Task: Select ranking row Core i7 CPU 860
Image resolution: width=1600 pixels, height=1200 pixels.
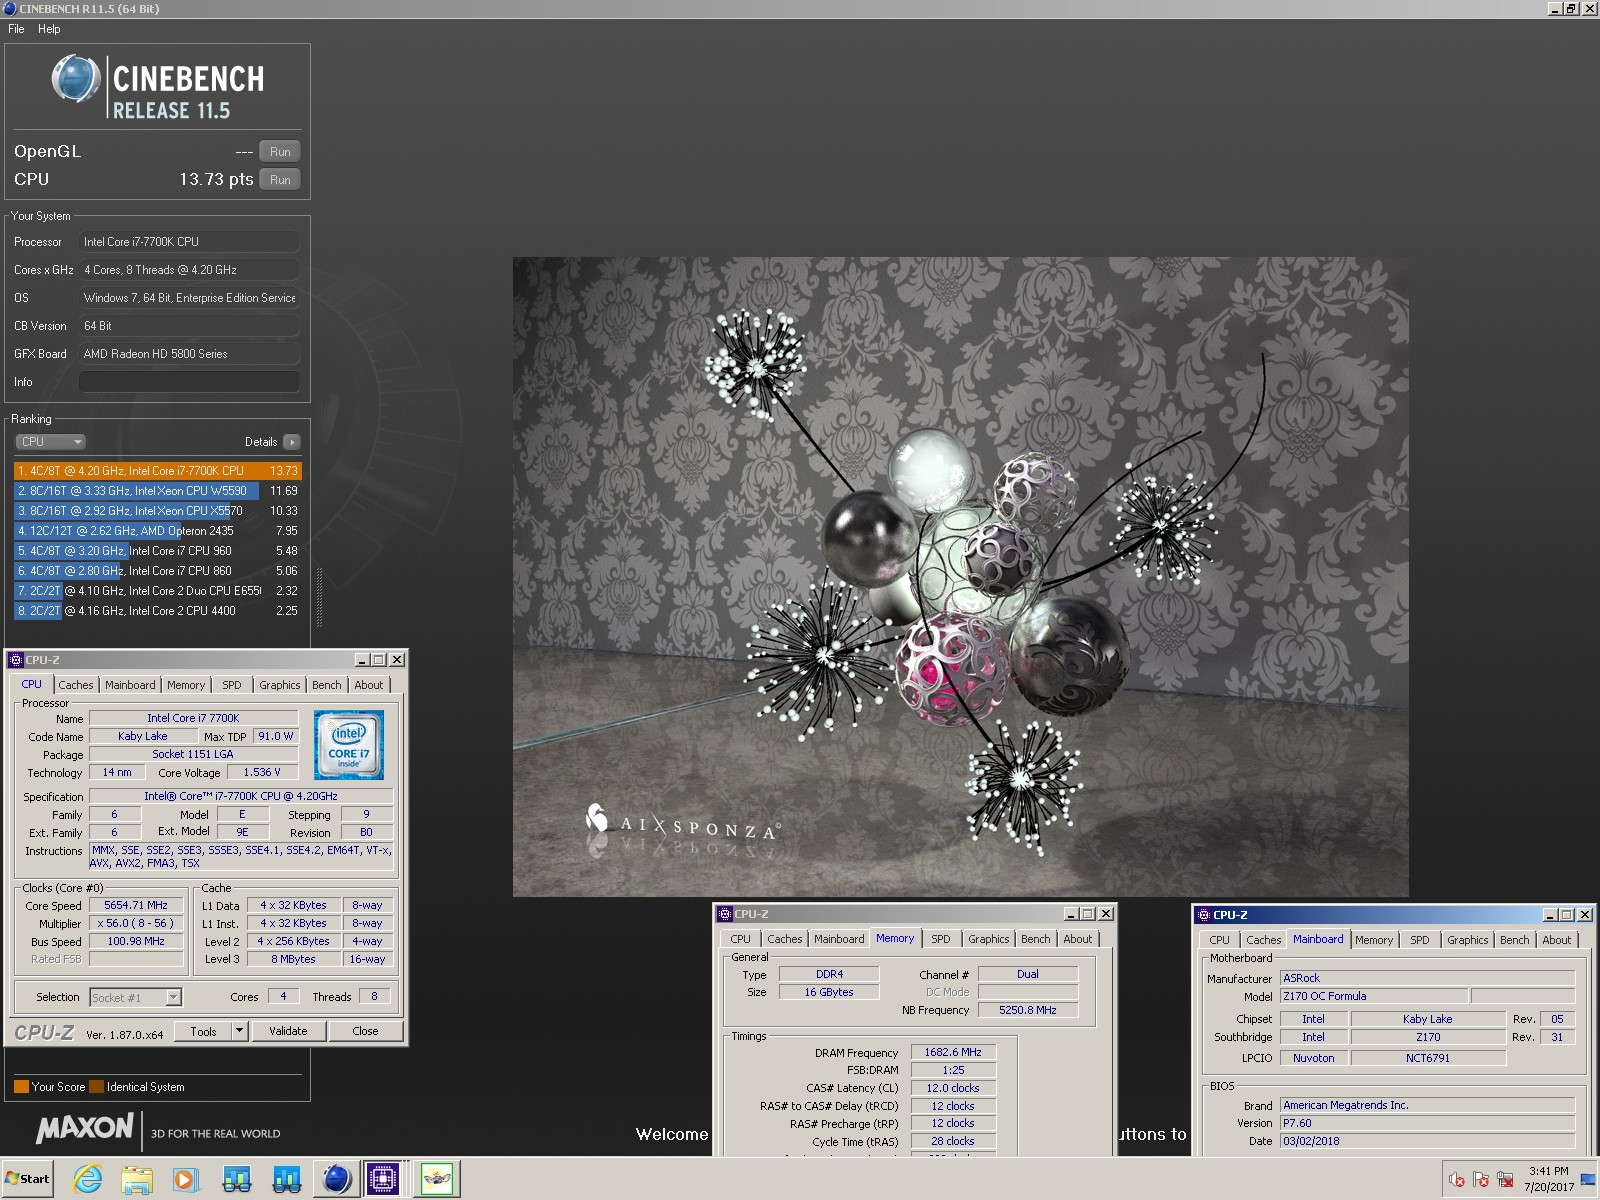Action: coord(157,571)
